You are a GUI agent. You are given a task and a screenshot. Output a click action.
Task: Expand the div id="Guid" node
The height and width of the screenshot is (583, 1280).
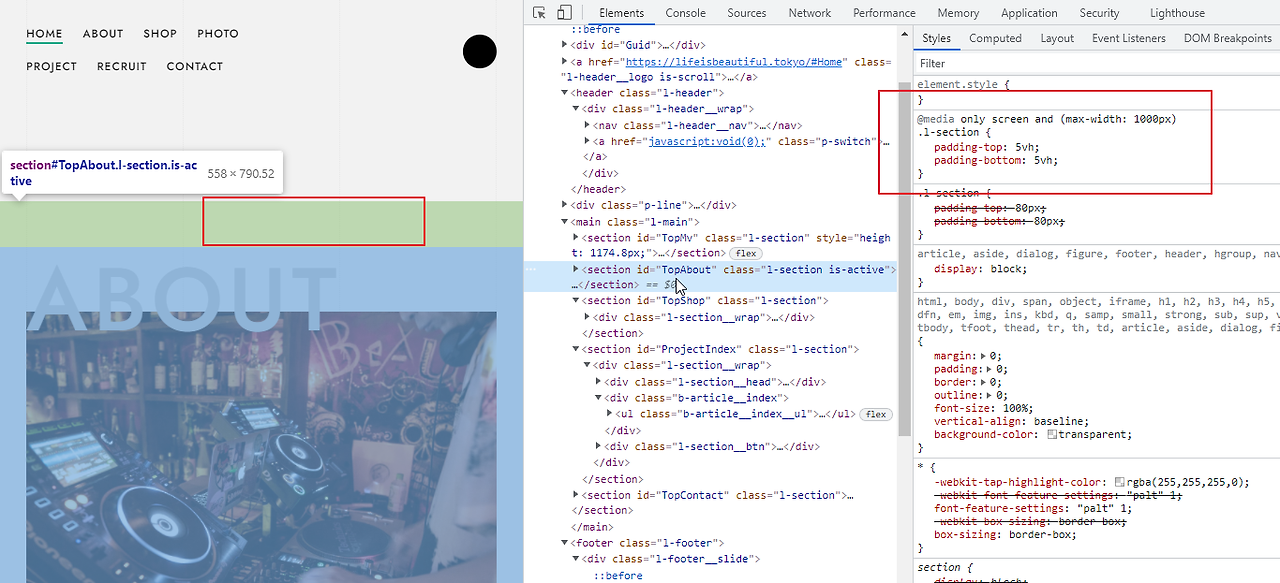[564, 45]
